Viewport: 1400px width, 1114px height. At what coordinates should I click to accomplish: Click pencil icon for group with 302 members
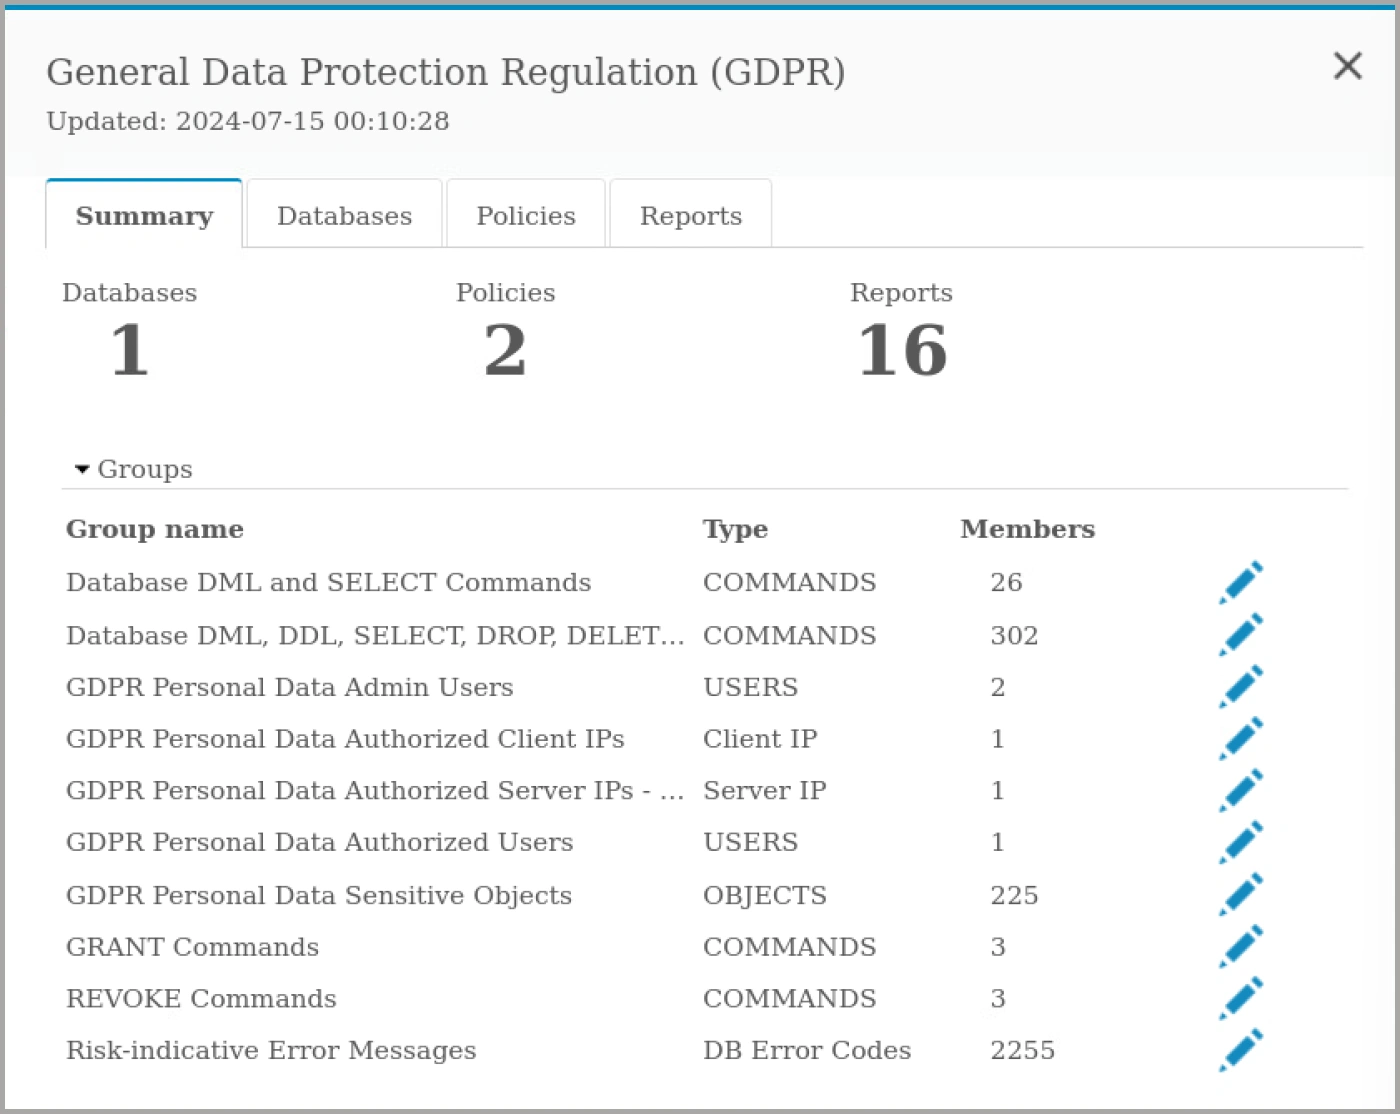[1241, 635]
